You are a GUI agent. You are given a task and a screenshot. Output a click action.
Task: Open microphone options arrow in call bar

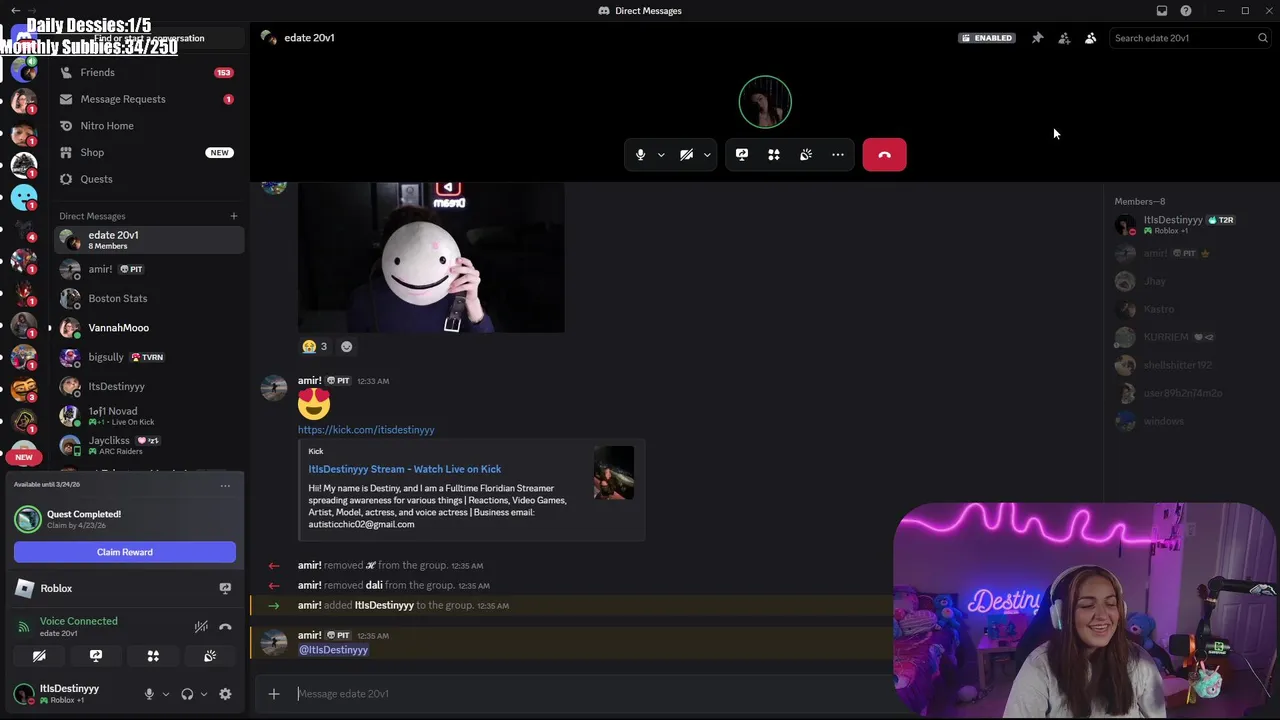[661, 155]
